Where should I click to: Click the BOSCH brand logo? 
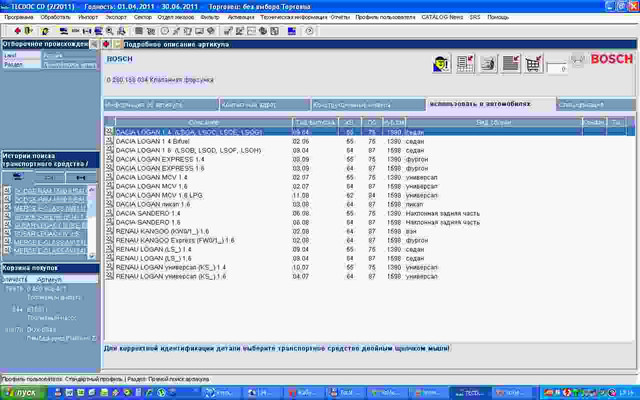(611, 59)
